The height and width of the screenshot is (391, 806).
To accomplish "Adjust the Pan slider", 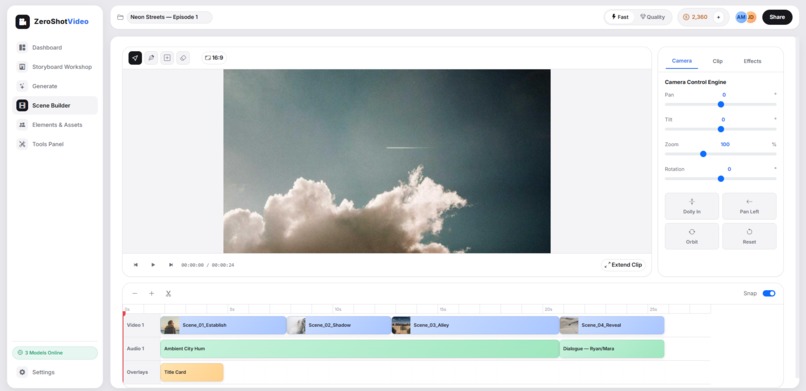I will pyautogui.click(x=721, y=104).
